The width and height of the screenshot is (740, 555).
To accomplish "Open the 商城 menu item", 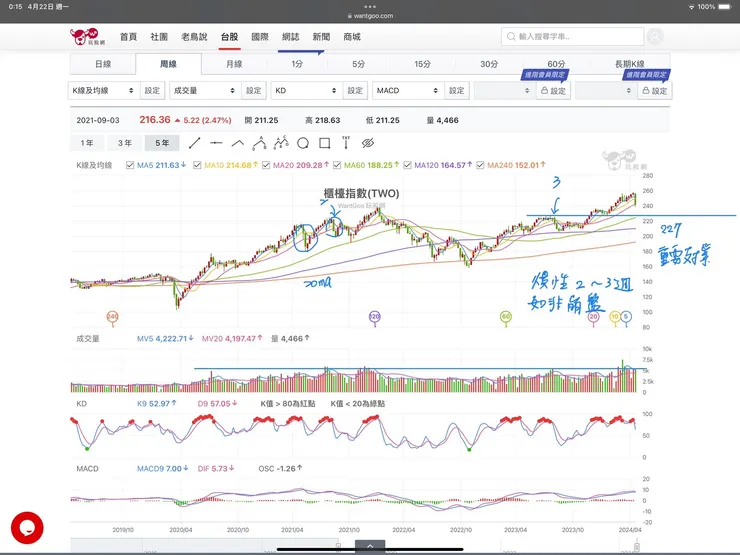I will [352, 37].
